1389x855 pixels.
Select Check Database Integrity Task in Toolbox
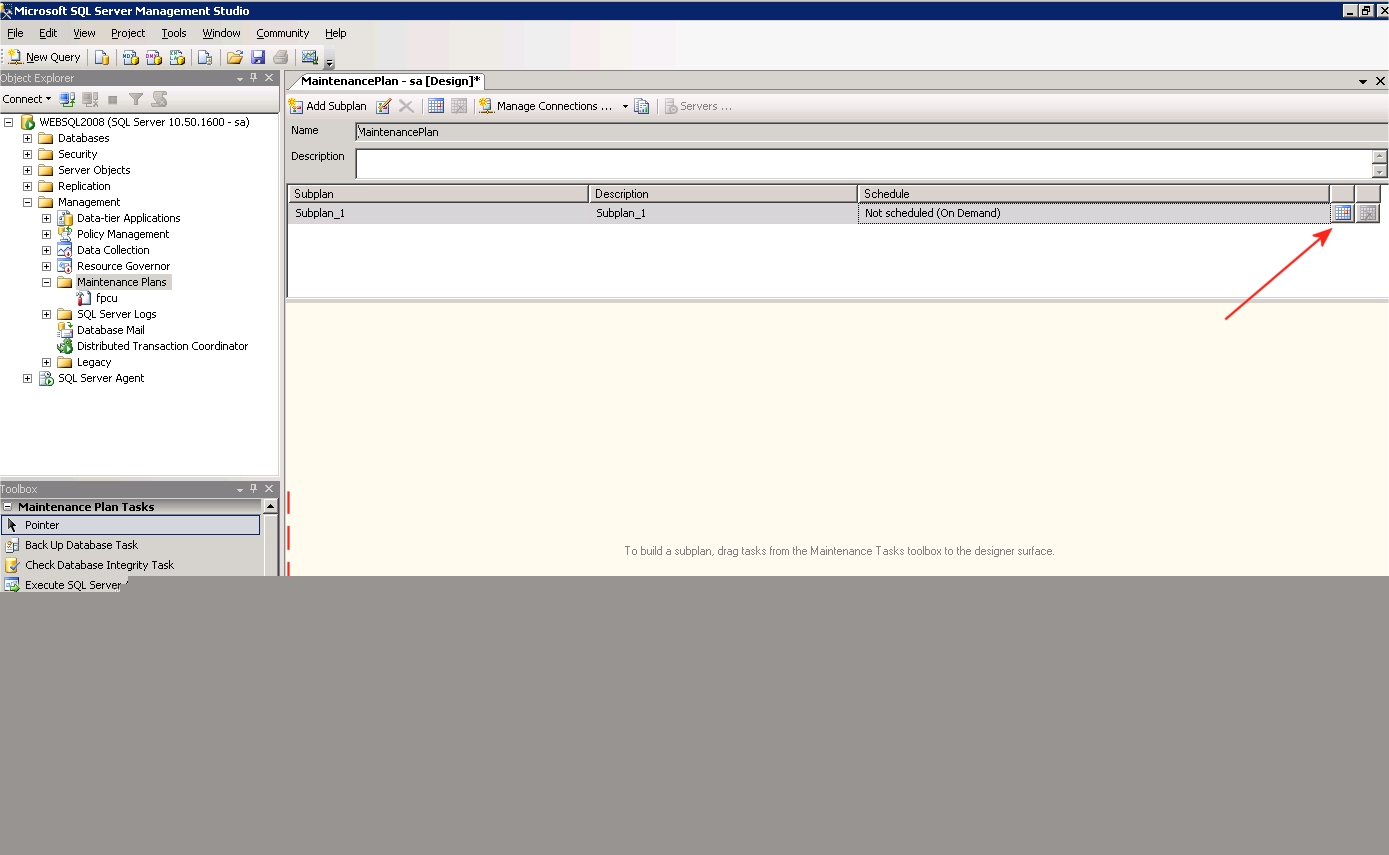[131, 565]
